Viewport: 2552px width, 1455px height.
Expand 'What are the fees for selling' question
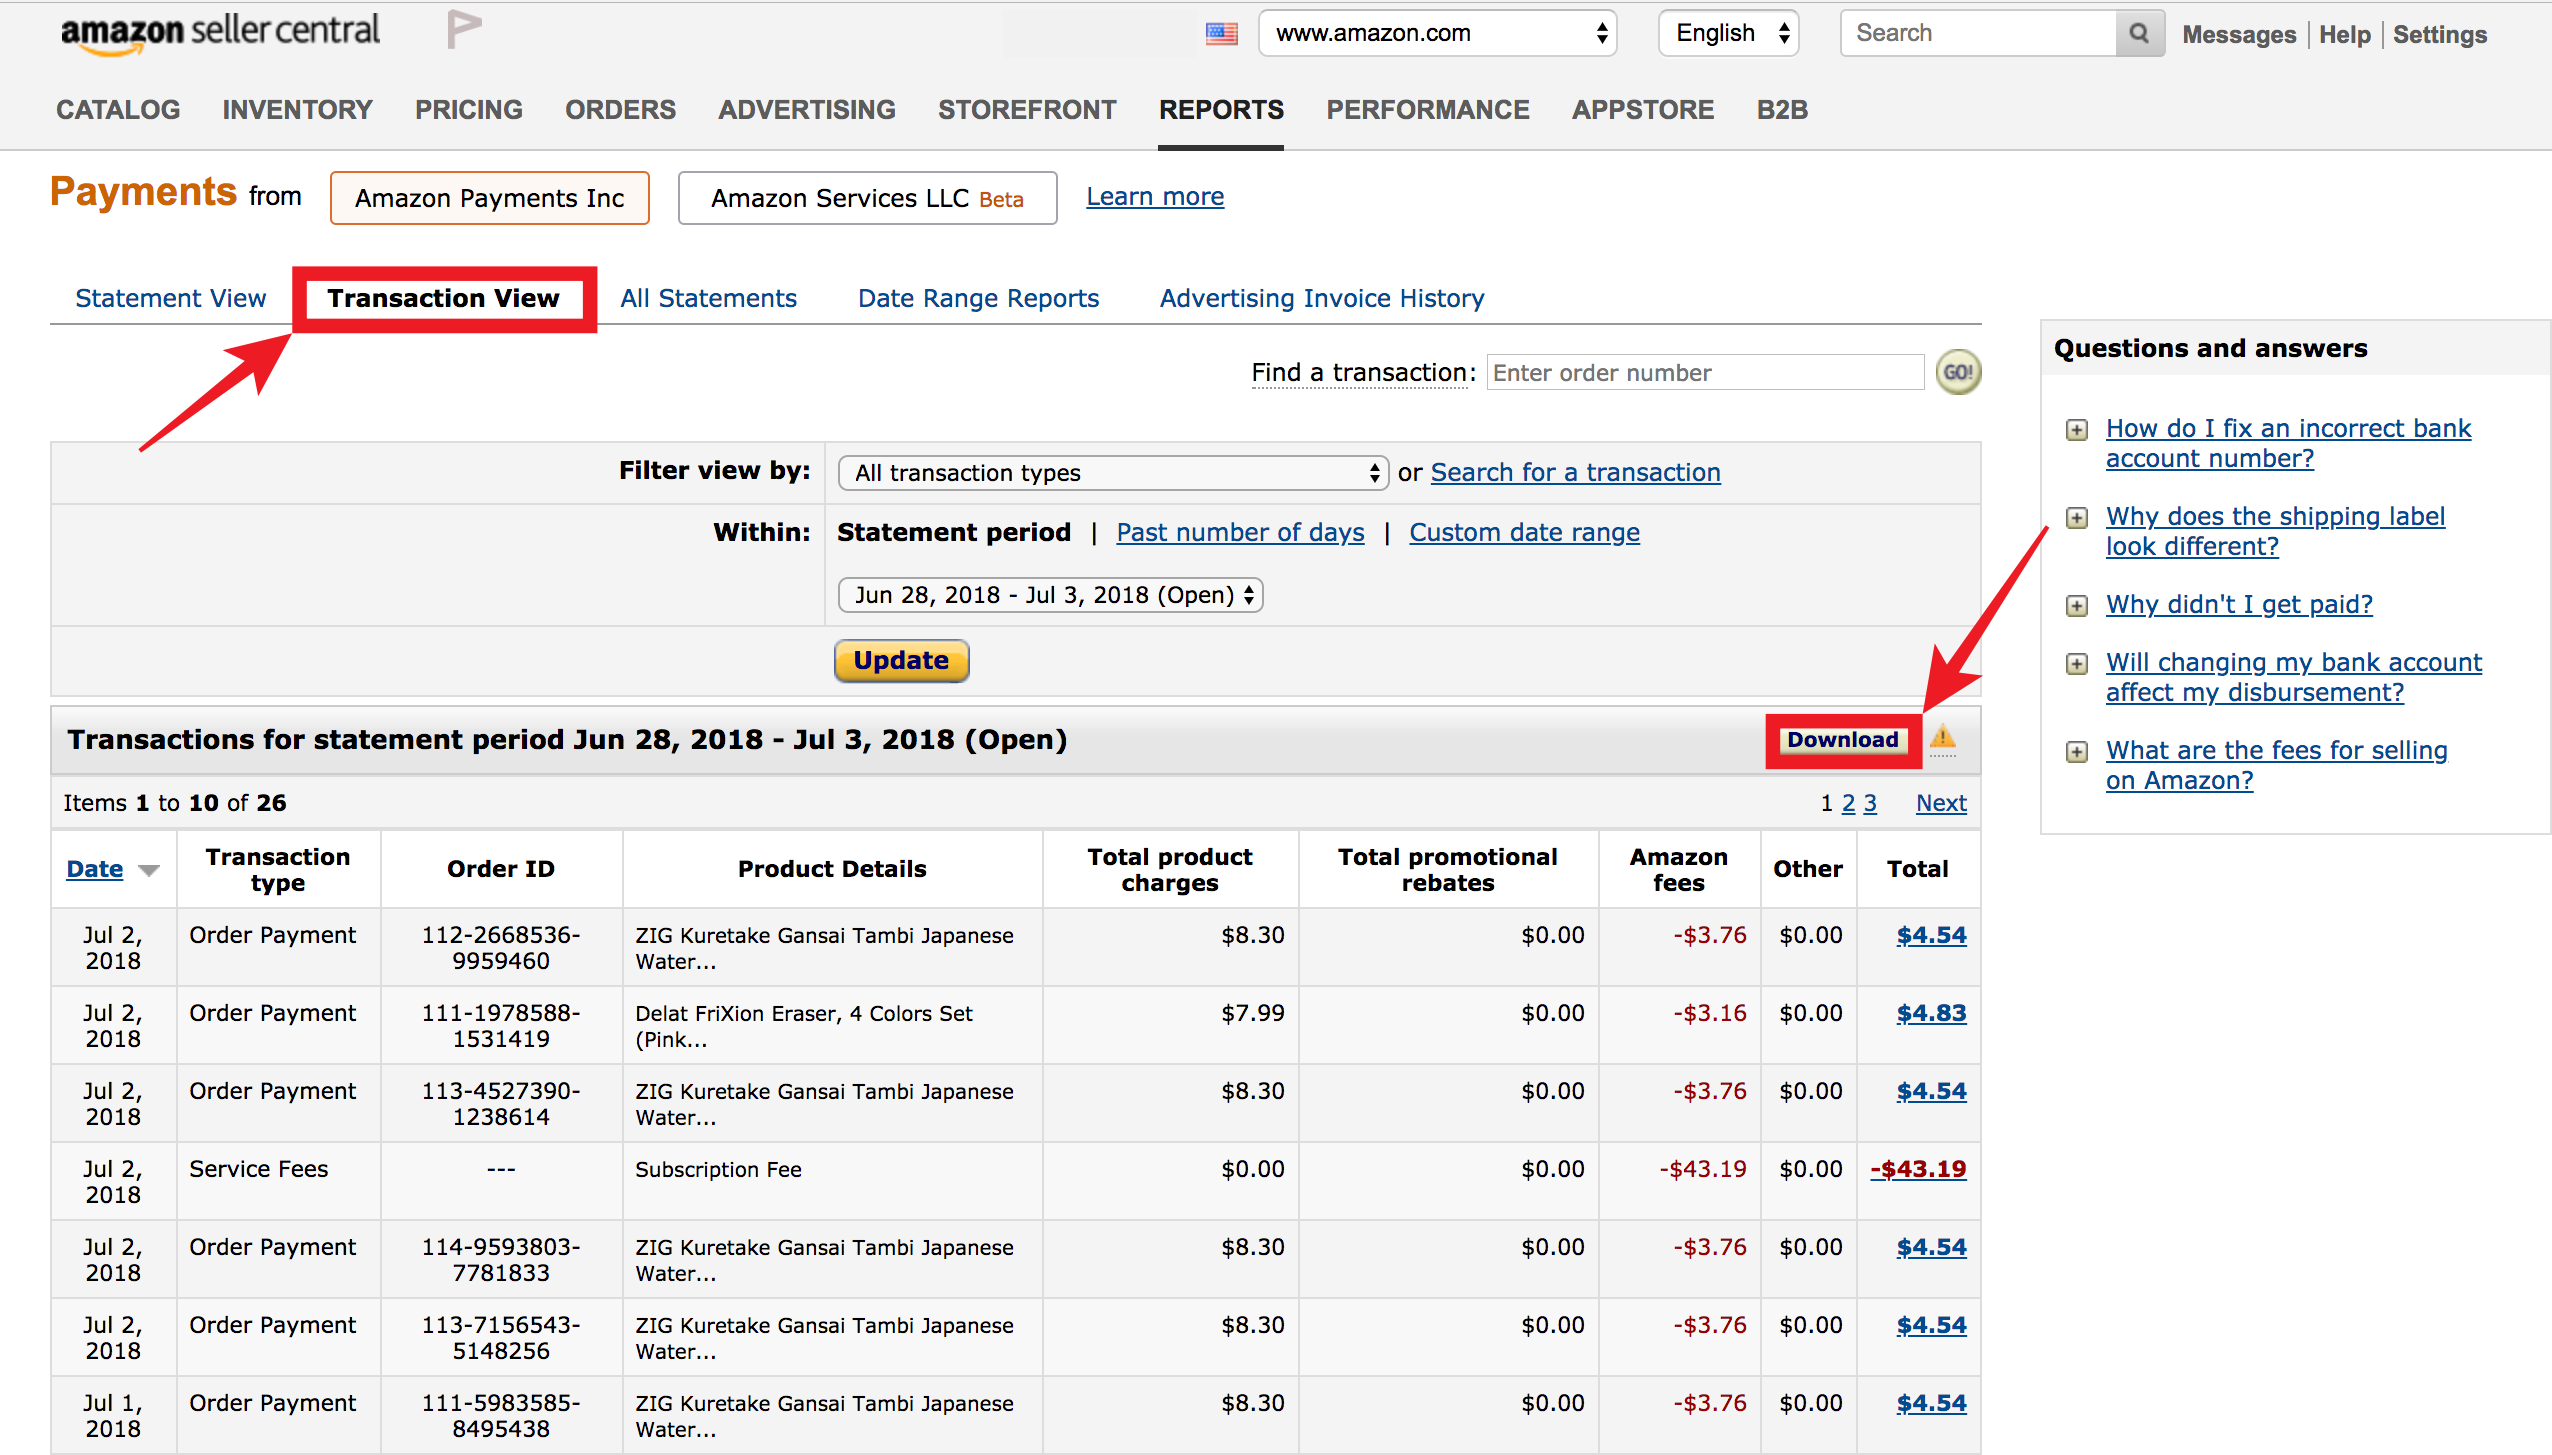tap(2077, 752)
